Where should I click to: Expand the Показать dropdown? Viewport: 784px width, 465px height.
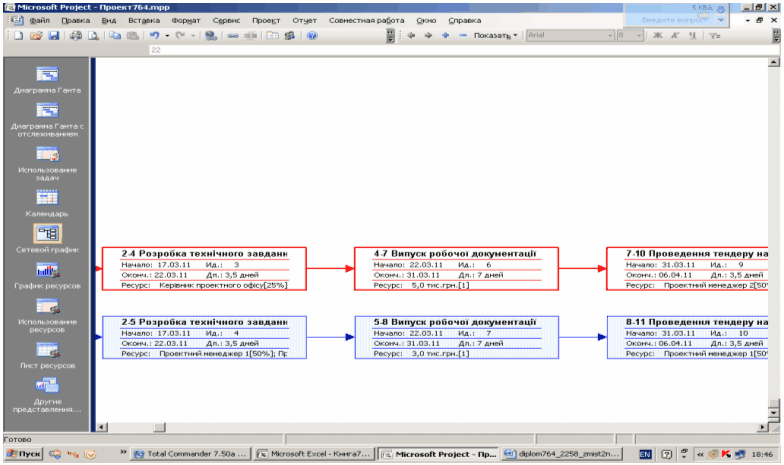point(497,35)
